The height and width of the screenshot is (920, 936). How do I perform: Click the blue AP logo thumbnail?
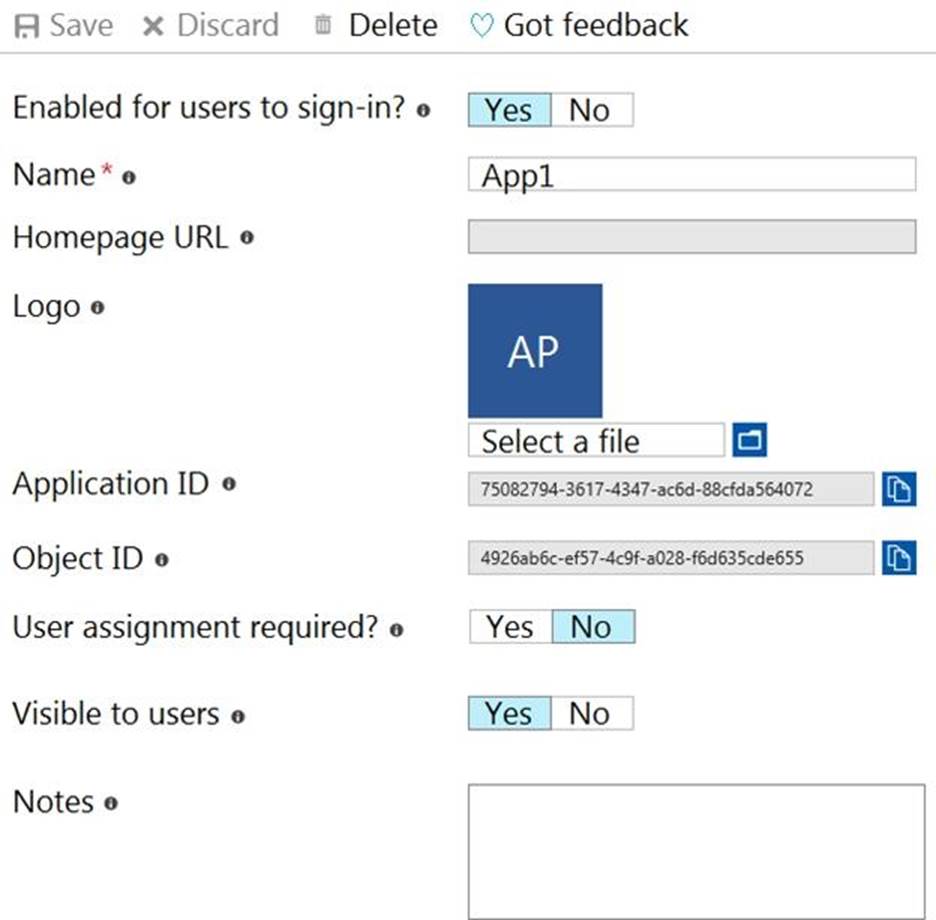(x=535, y=351)
